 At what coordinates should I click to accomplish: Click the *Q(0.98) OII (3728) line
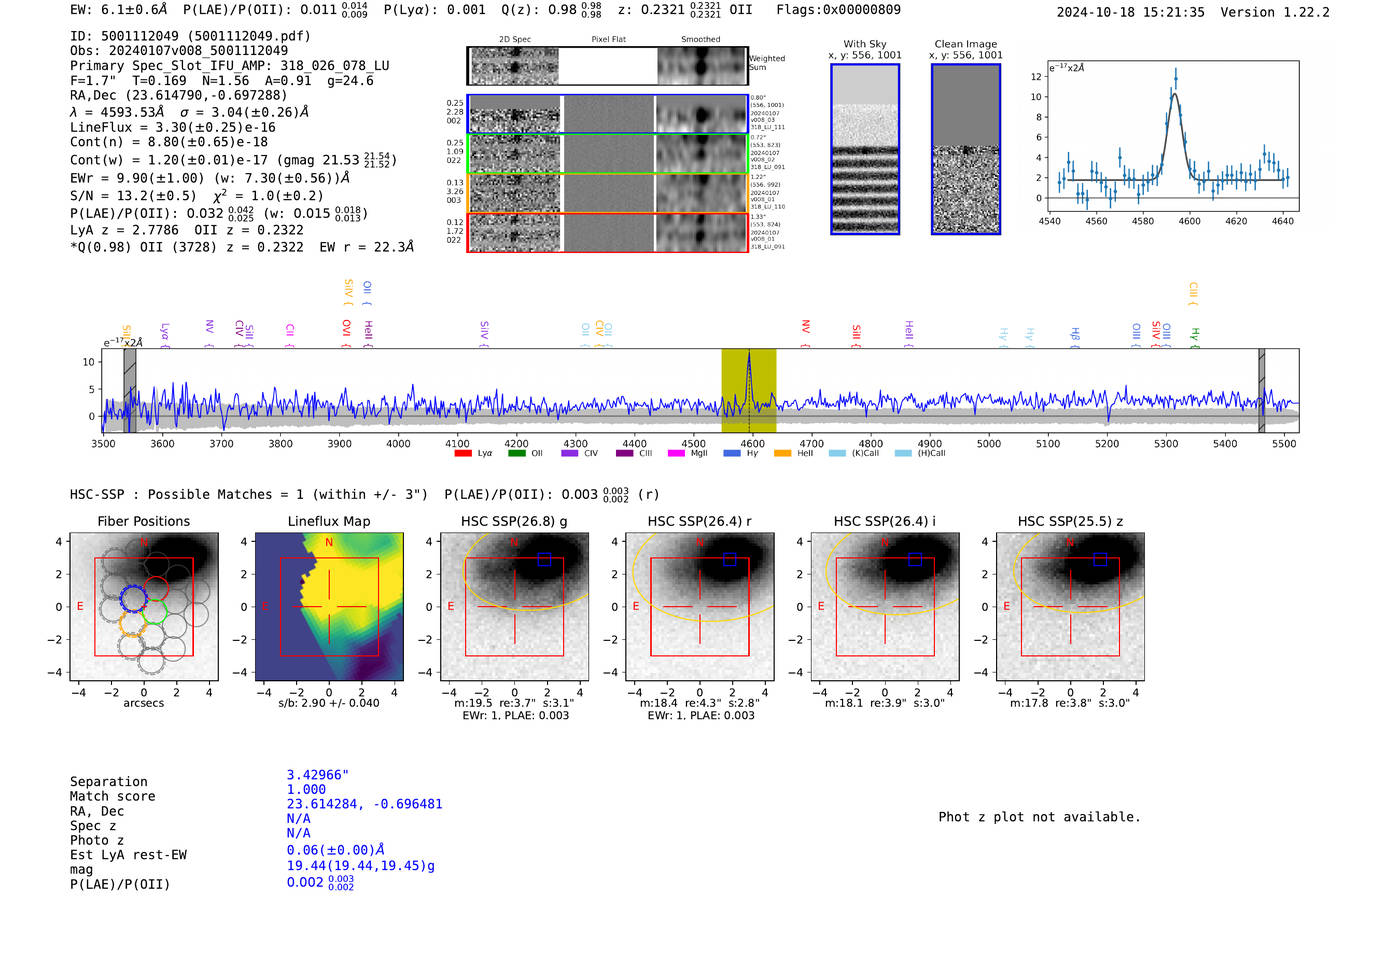242,247
